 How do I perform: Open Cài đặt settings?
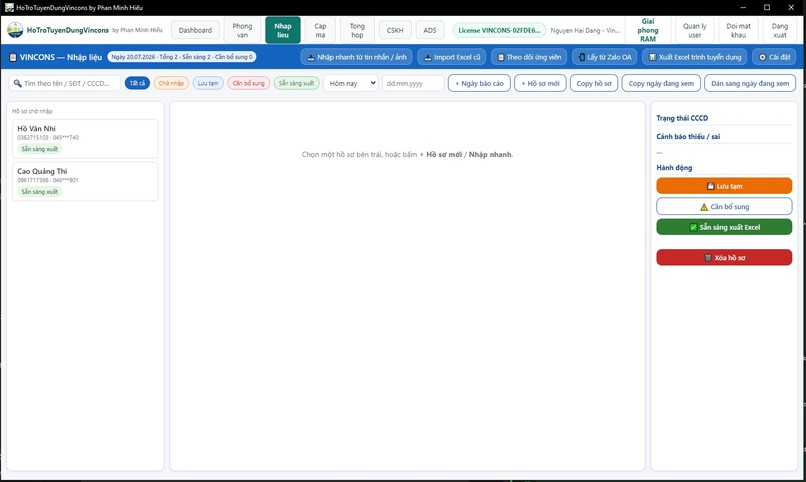774,57
